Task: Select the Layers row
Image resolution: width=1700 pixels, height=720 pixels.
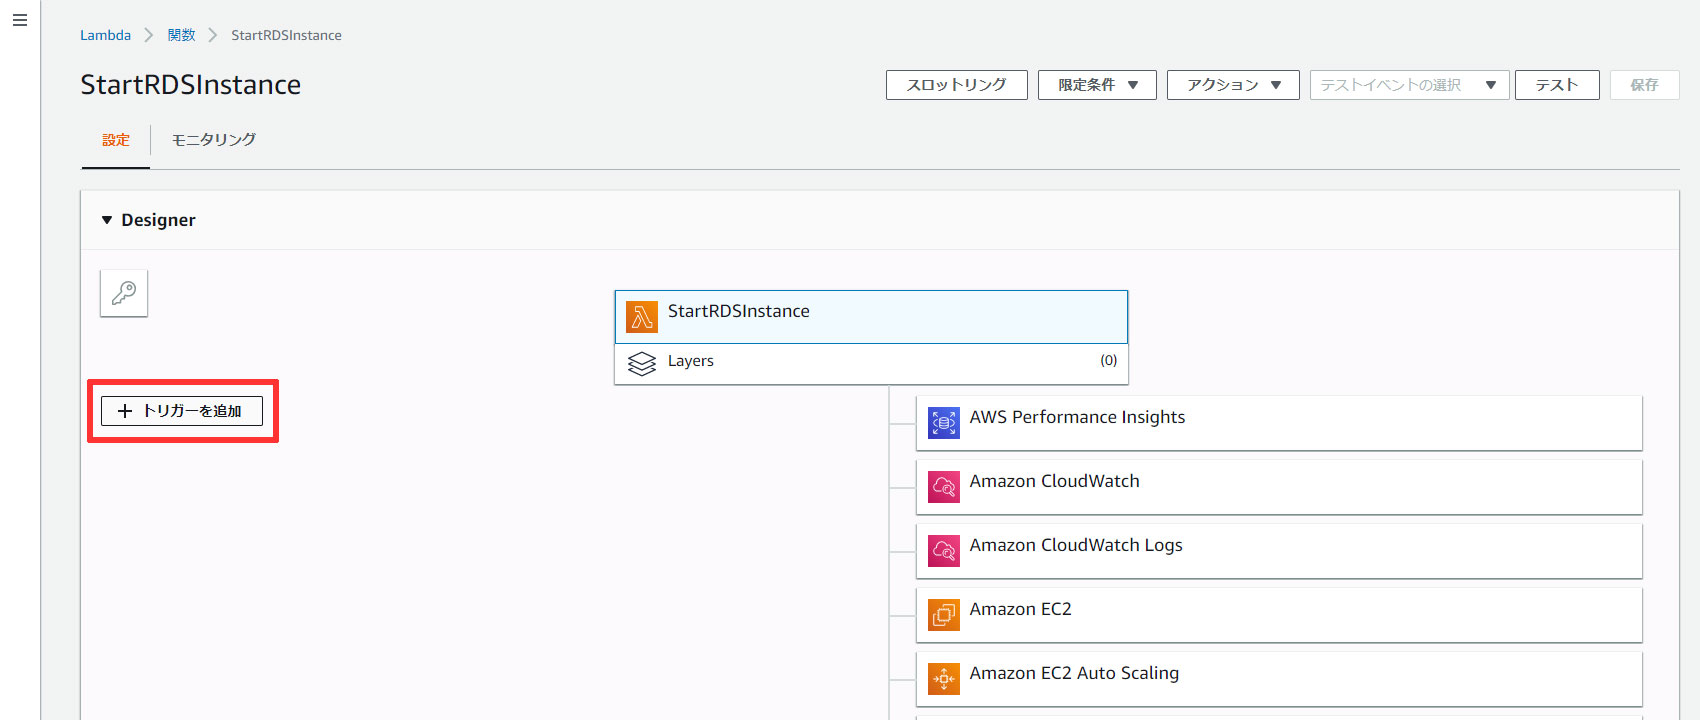Action: pyautogui.click(x=871, y=364)
